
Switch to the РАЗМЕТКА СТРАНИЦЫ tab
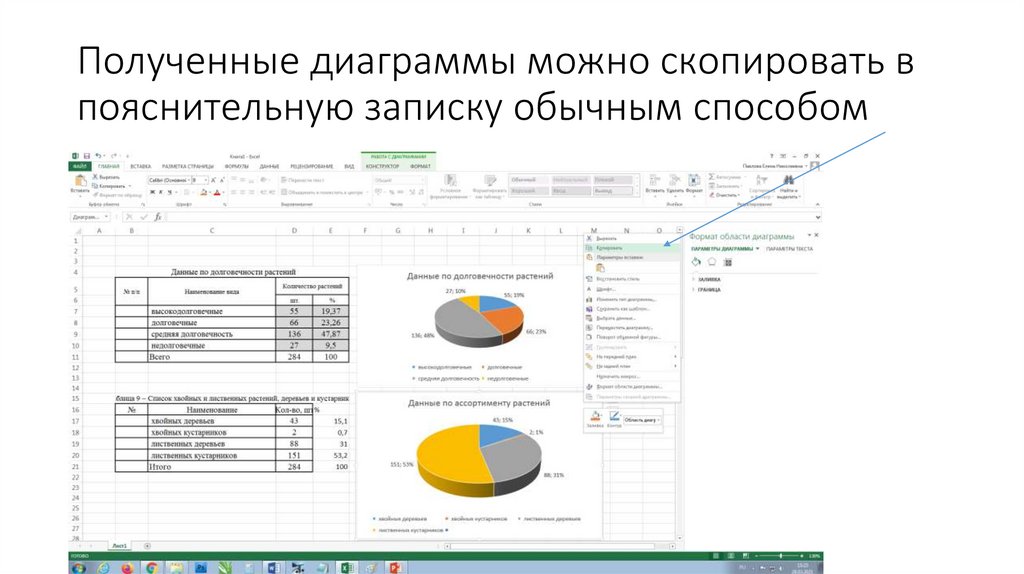point(187,167)
